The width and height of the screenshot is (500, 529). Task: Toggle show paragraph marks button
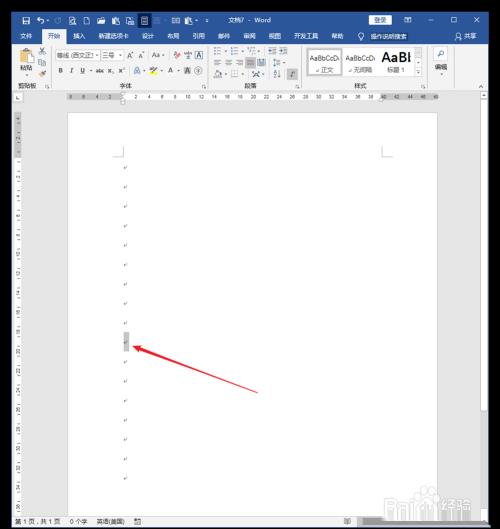[292, 74]
